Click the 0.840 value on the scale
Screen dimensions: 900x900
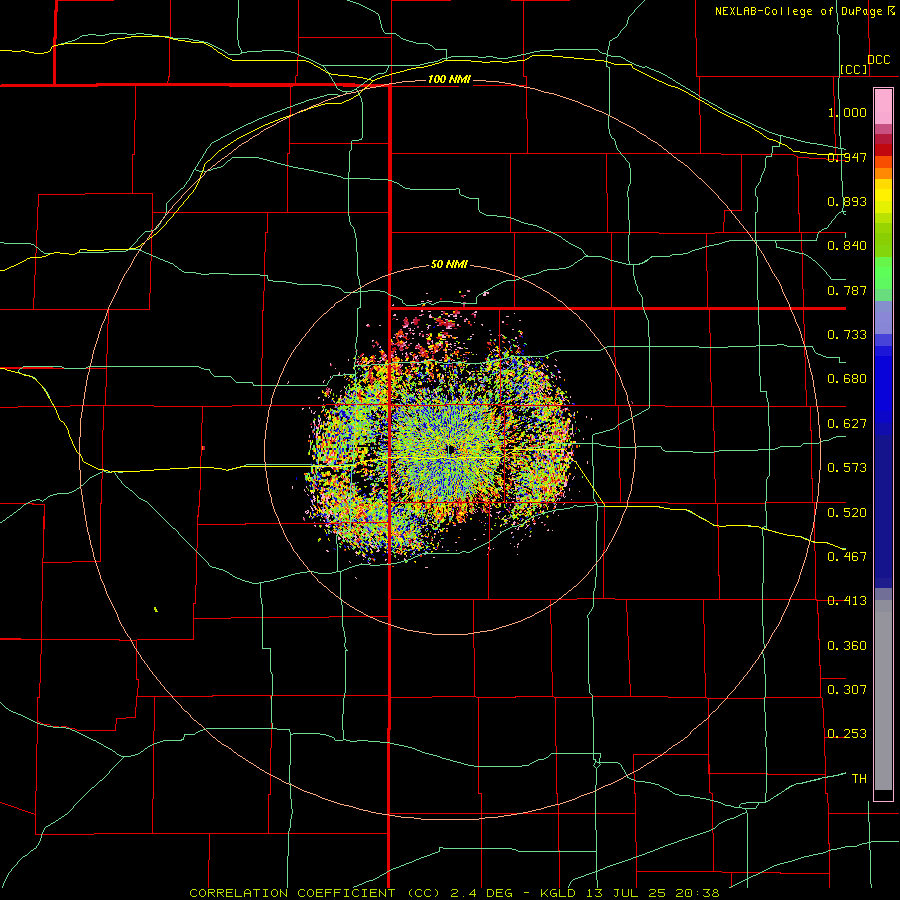pos(847,246)
